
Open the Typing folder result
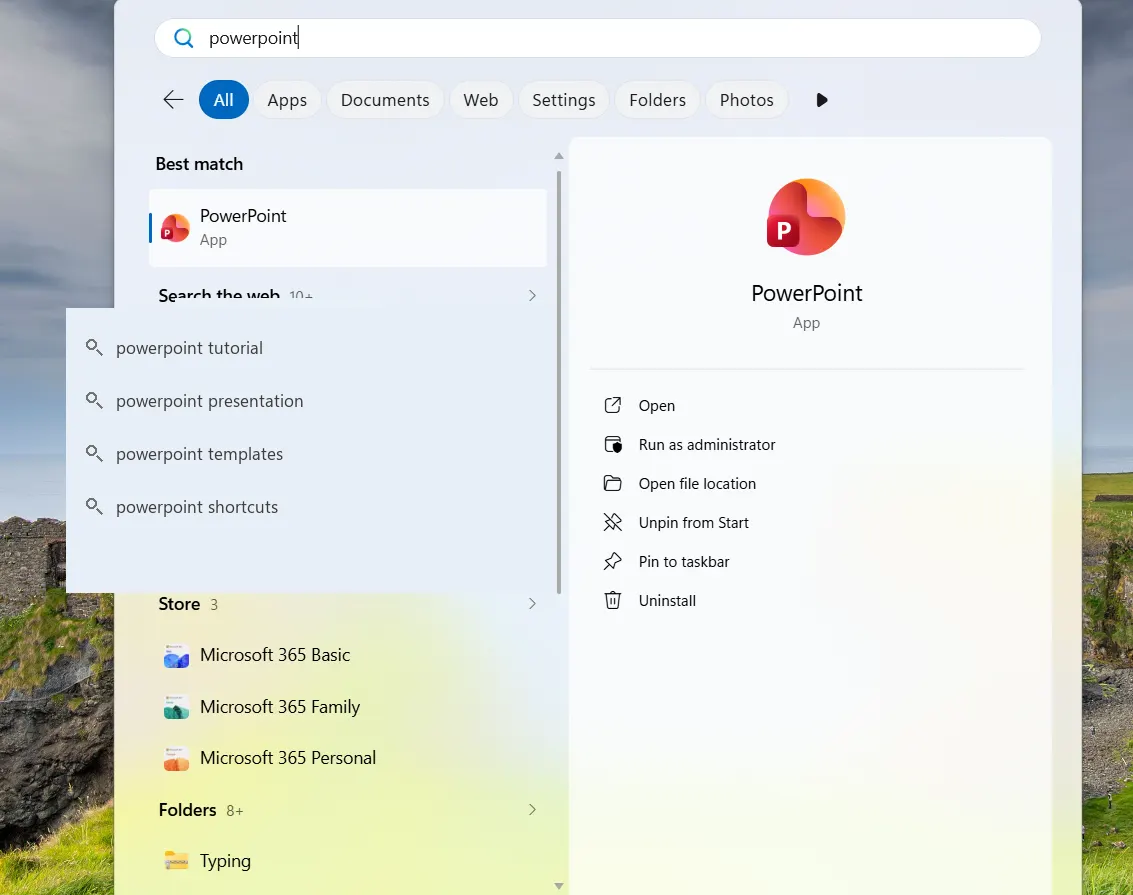(x=348, y=860)
